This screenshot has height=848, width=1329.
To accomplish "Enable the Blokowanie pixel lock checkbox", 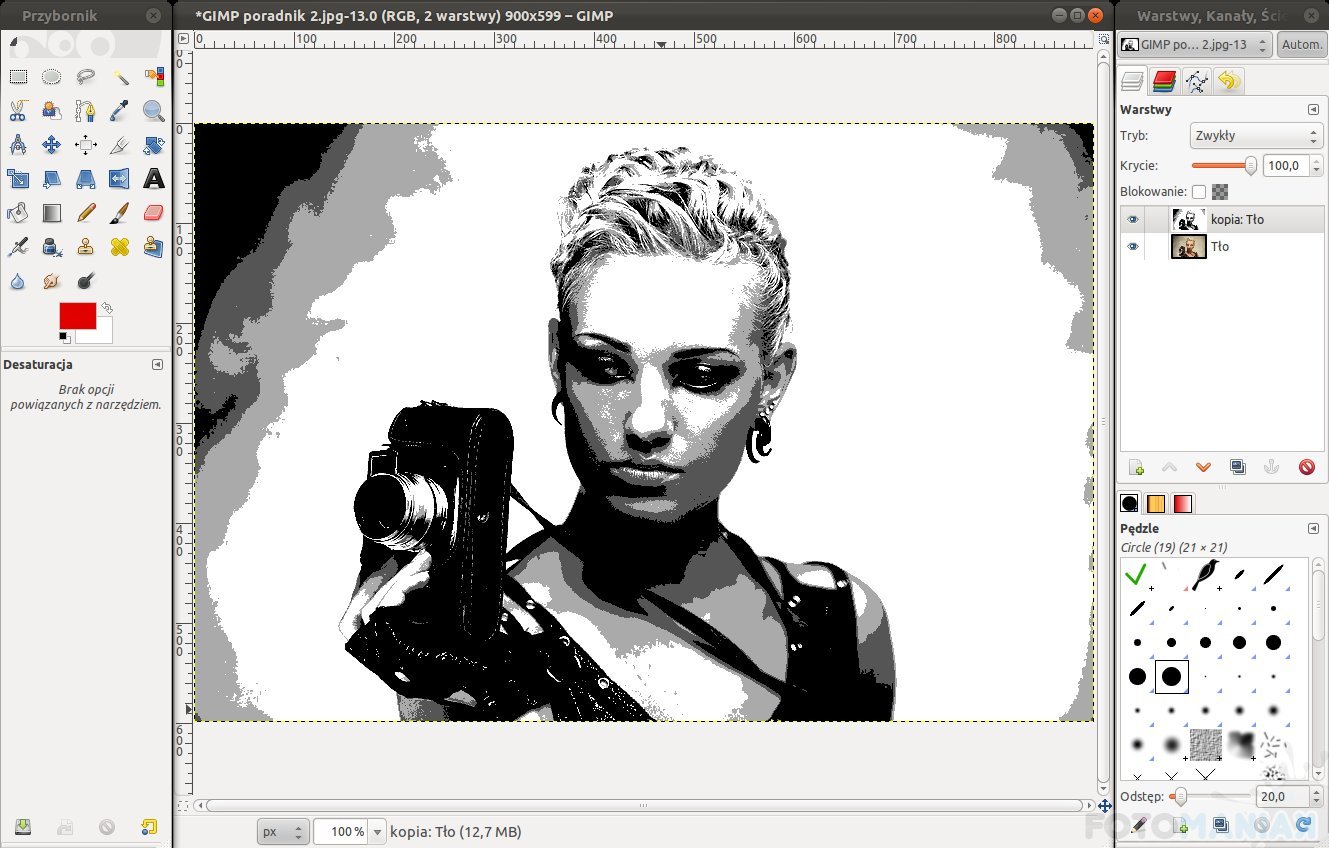I will (1198, 192).
